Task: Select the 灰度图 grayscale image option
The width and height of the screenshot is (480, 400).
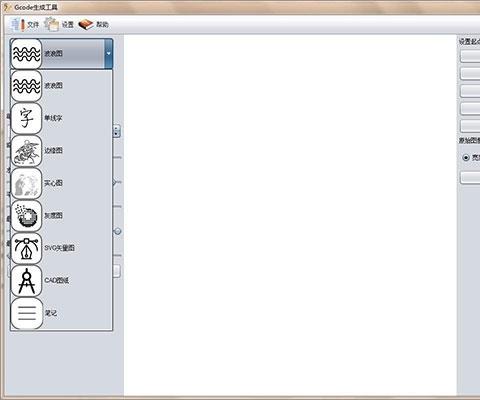Action: tap(62, 216)
